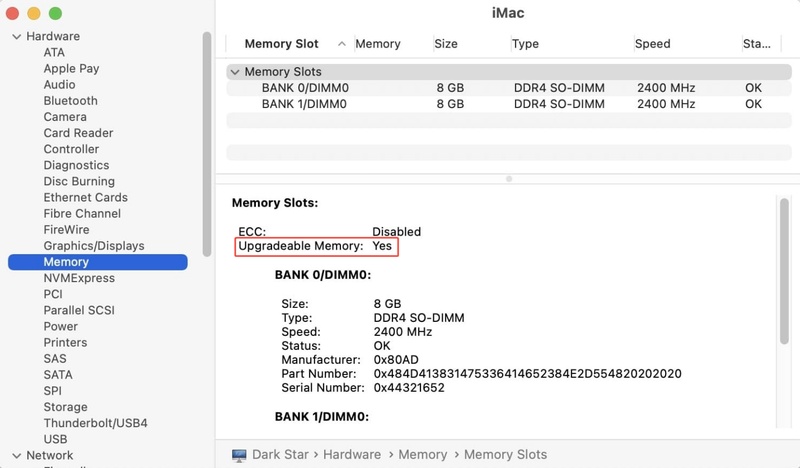
Task: Select the highlighted Memory sidebar item
Action: click(x=98, y=262)
